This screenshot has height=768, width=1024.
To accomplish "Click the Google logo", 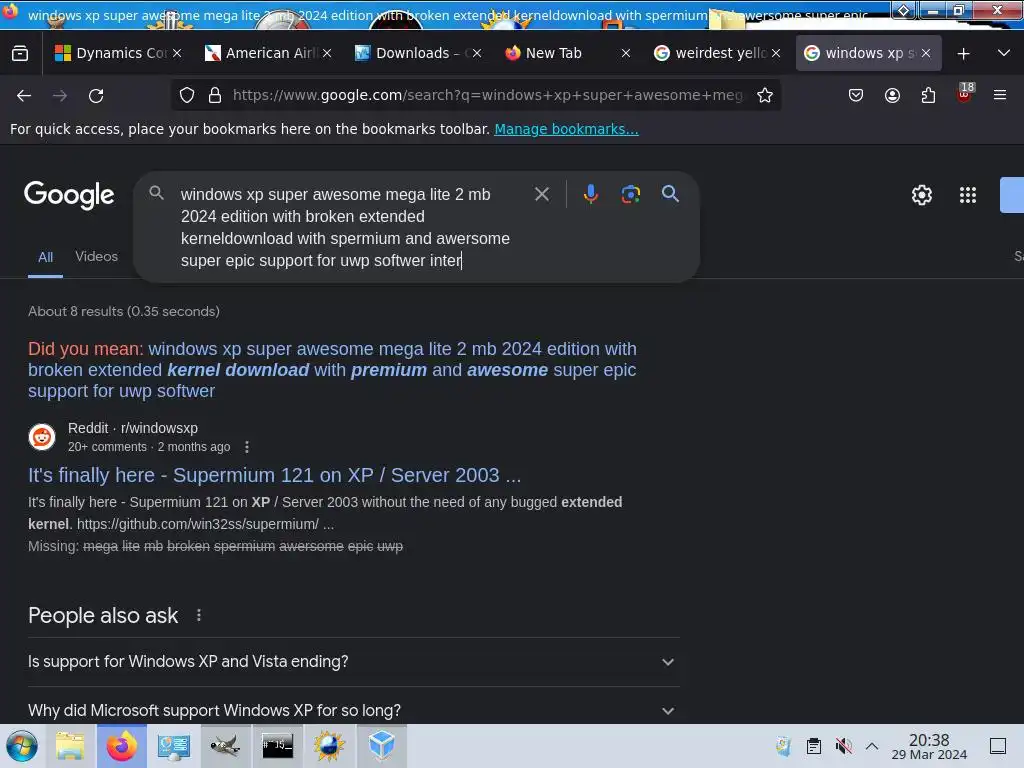I will (x=69, y=195).
